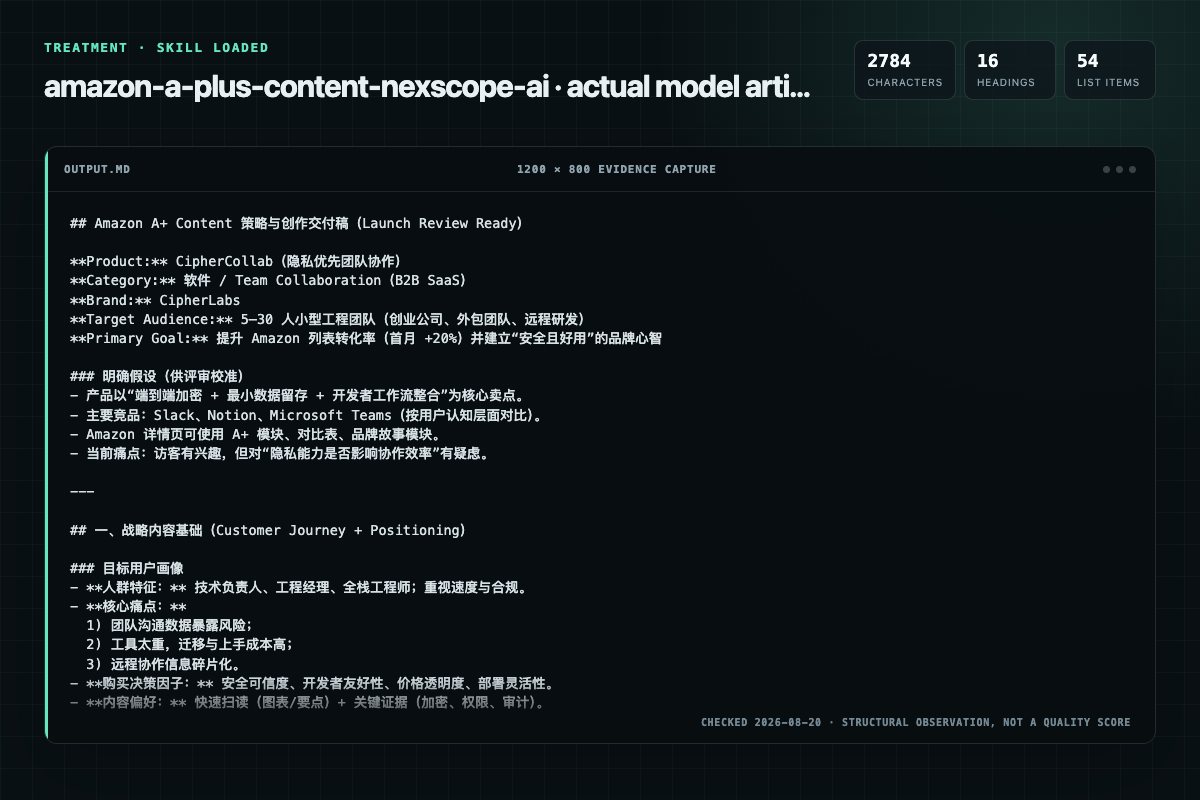Click the '1) 团队沟通数据暴露风险' item
This screenshot has height=800, width=1200.
(x=169, y=626)
